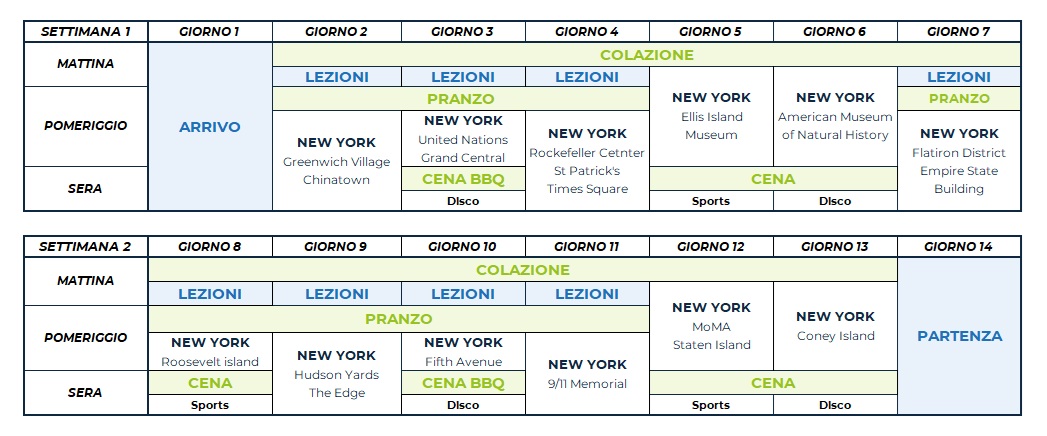Click the MoMA Staten Island cell
The width and height of the screenshot is (1047, 436).
711,326
